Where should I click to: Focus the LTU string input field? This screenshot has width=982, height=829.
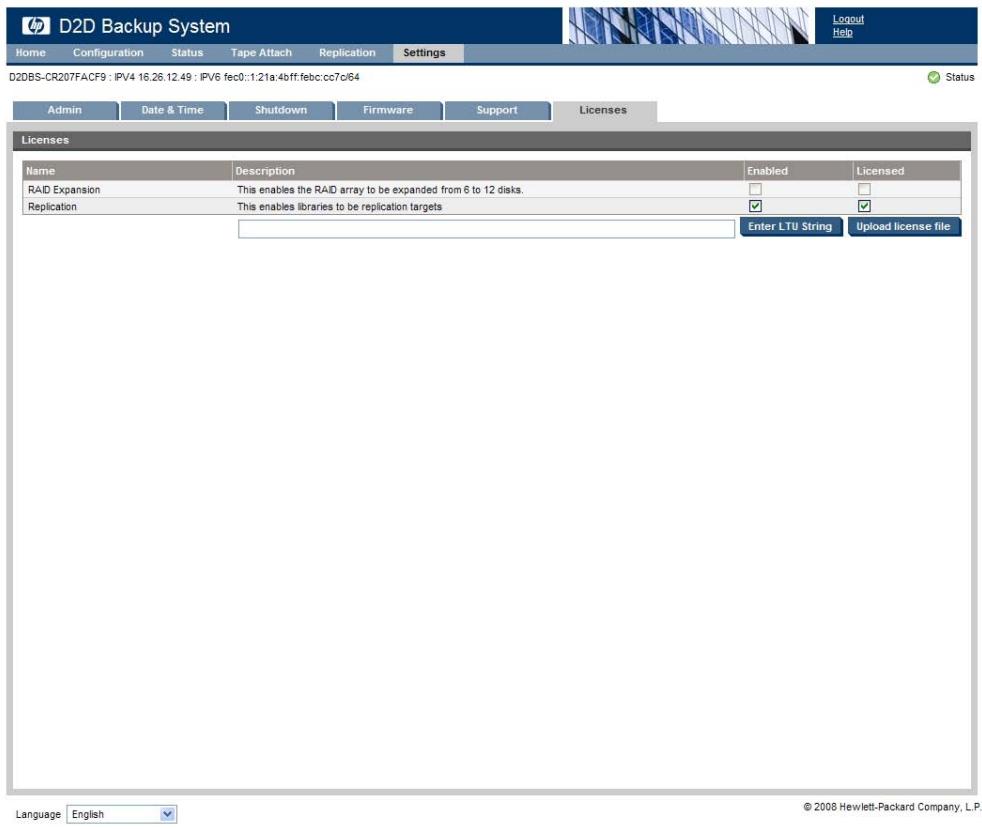pyautogui.click(x=486, y=229)
